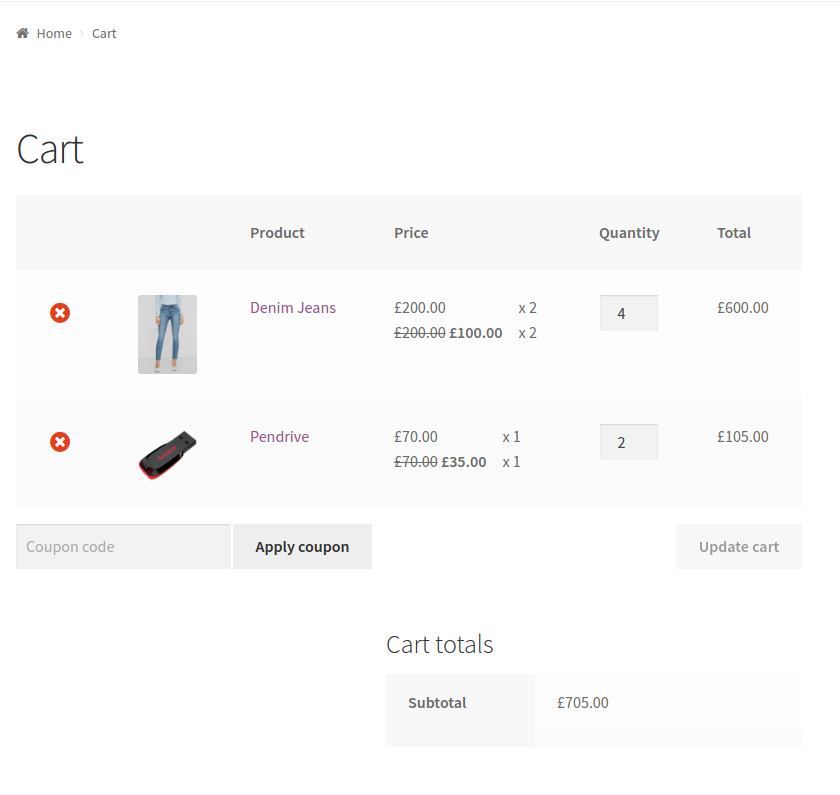Click the £705.00 subtotal amount
Screen dimensions: 840x795
coord(583,703)
